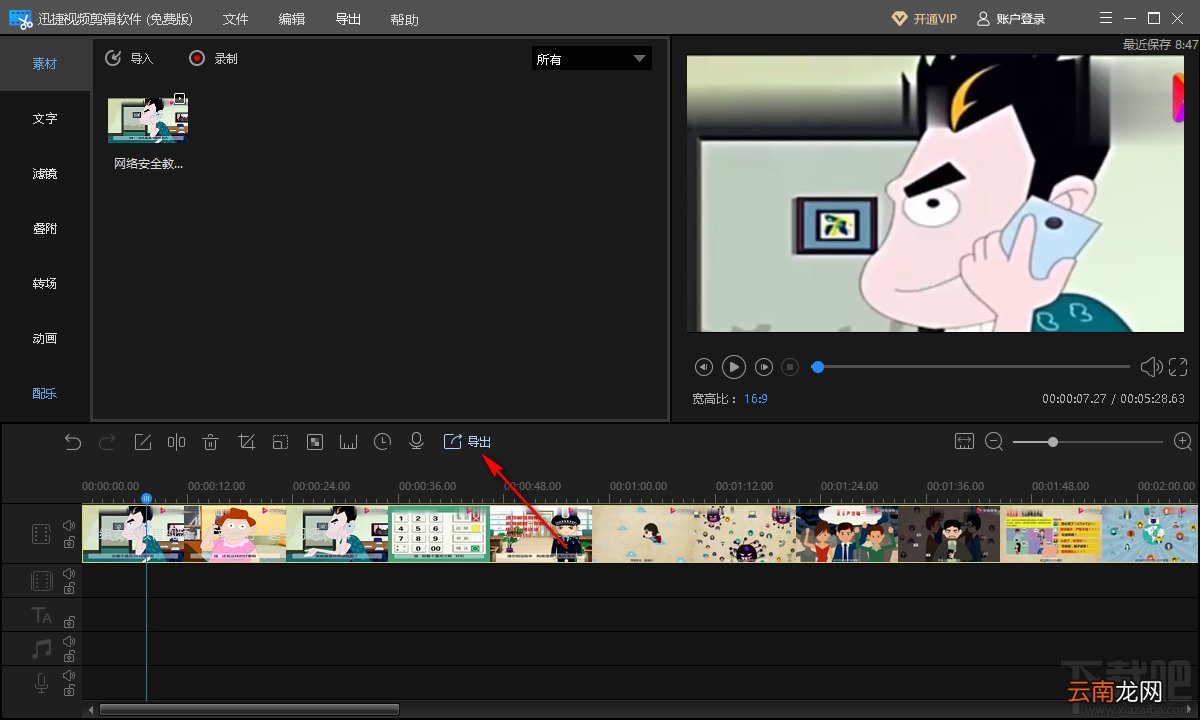Zoom in the timeline with plus icon

click(1183, 441)
